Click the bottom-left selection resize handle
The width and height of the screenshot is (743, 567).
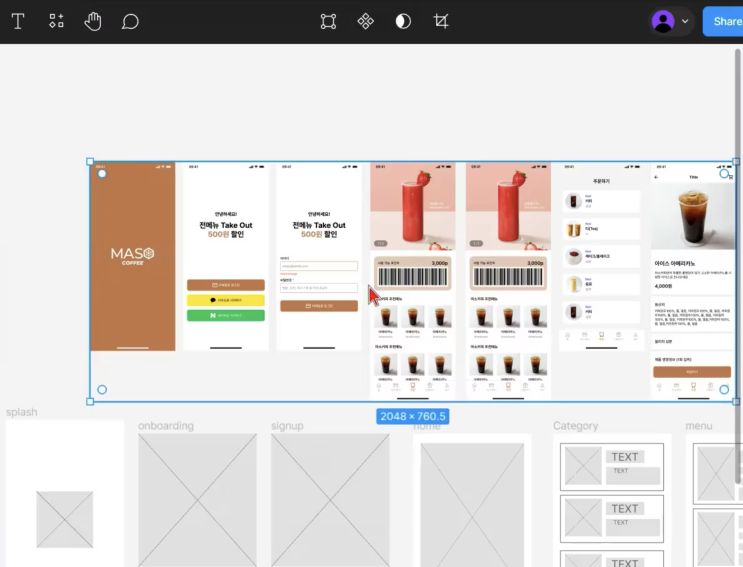pos(90,402)
